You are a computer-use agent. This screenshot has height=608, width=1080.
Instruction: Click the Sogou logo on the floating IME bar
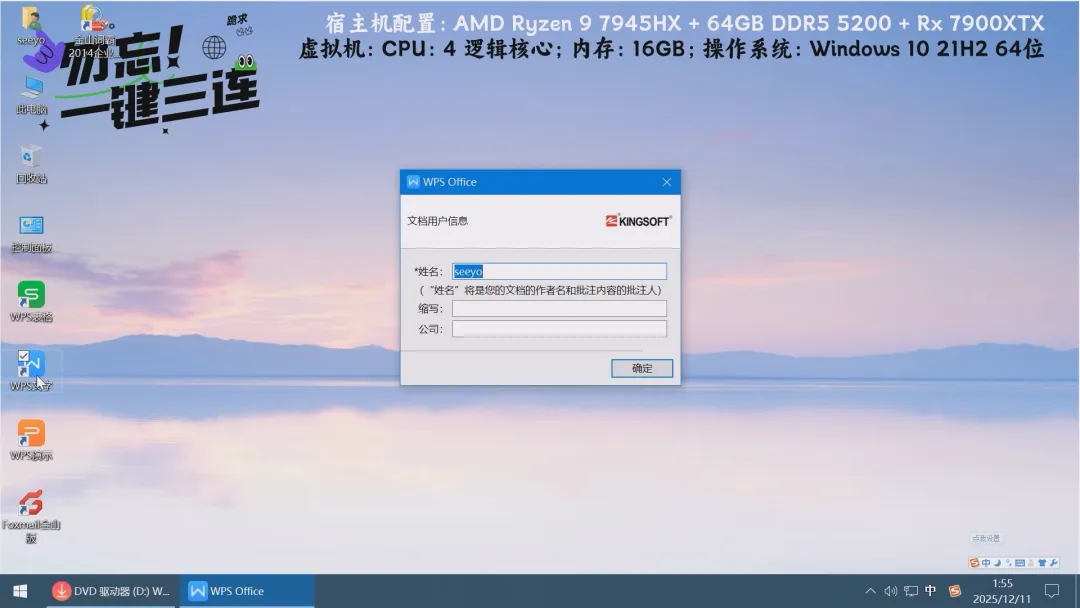pos(974,563)
